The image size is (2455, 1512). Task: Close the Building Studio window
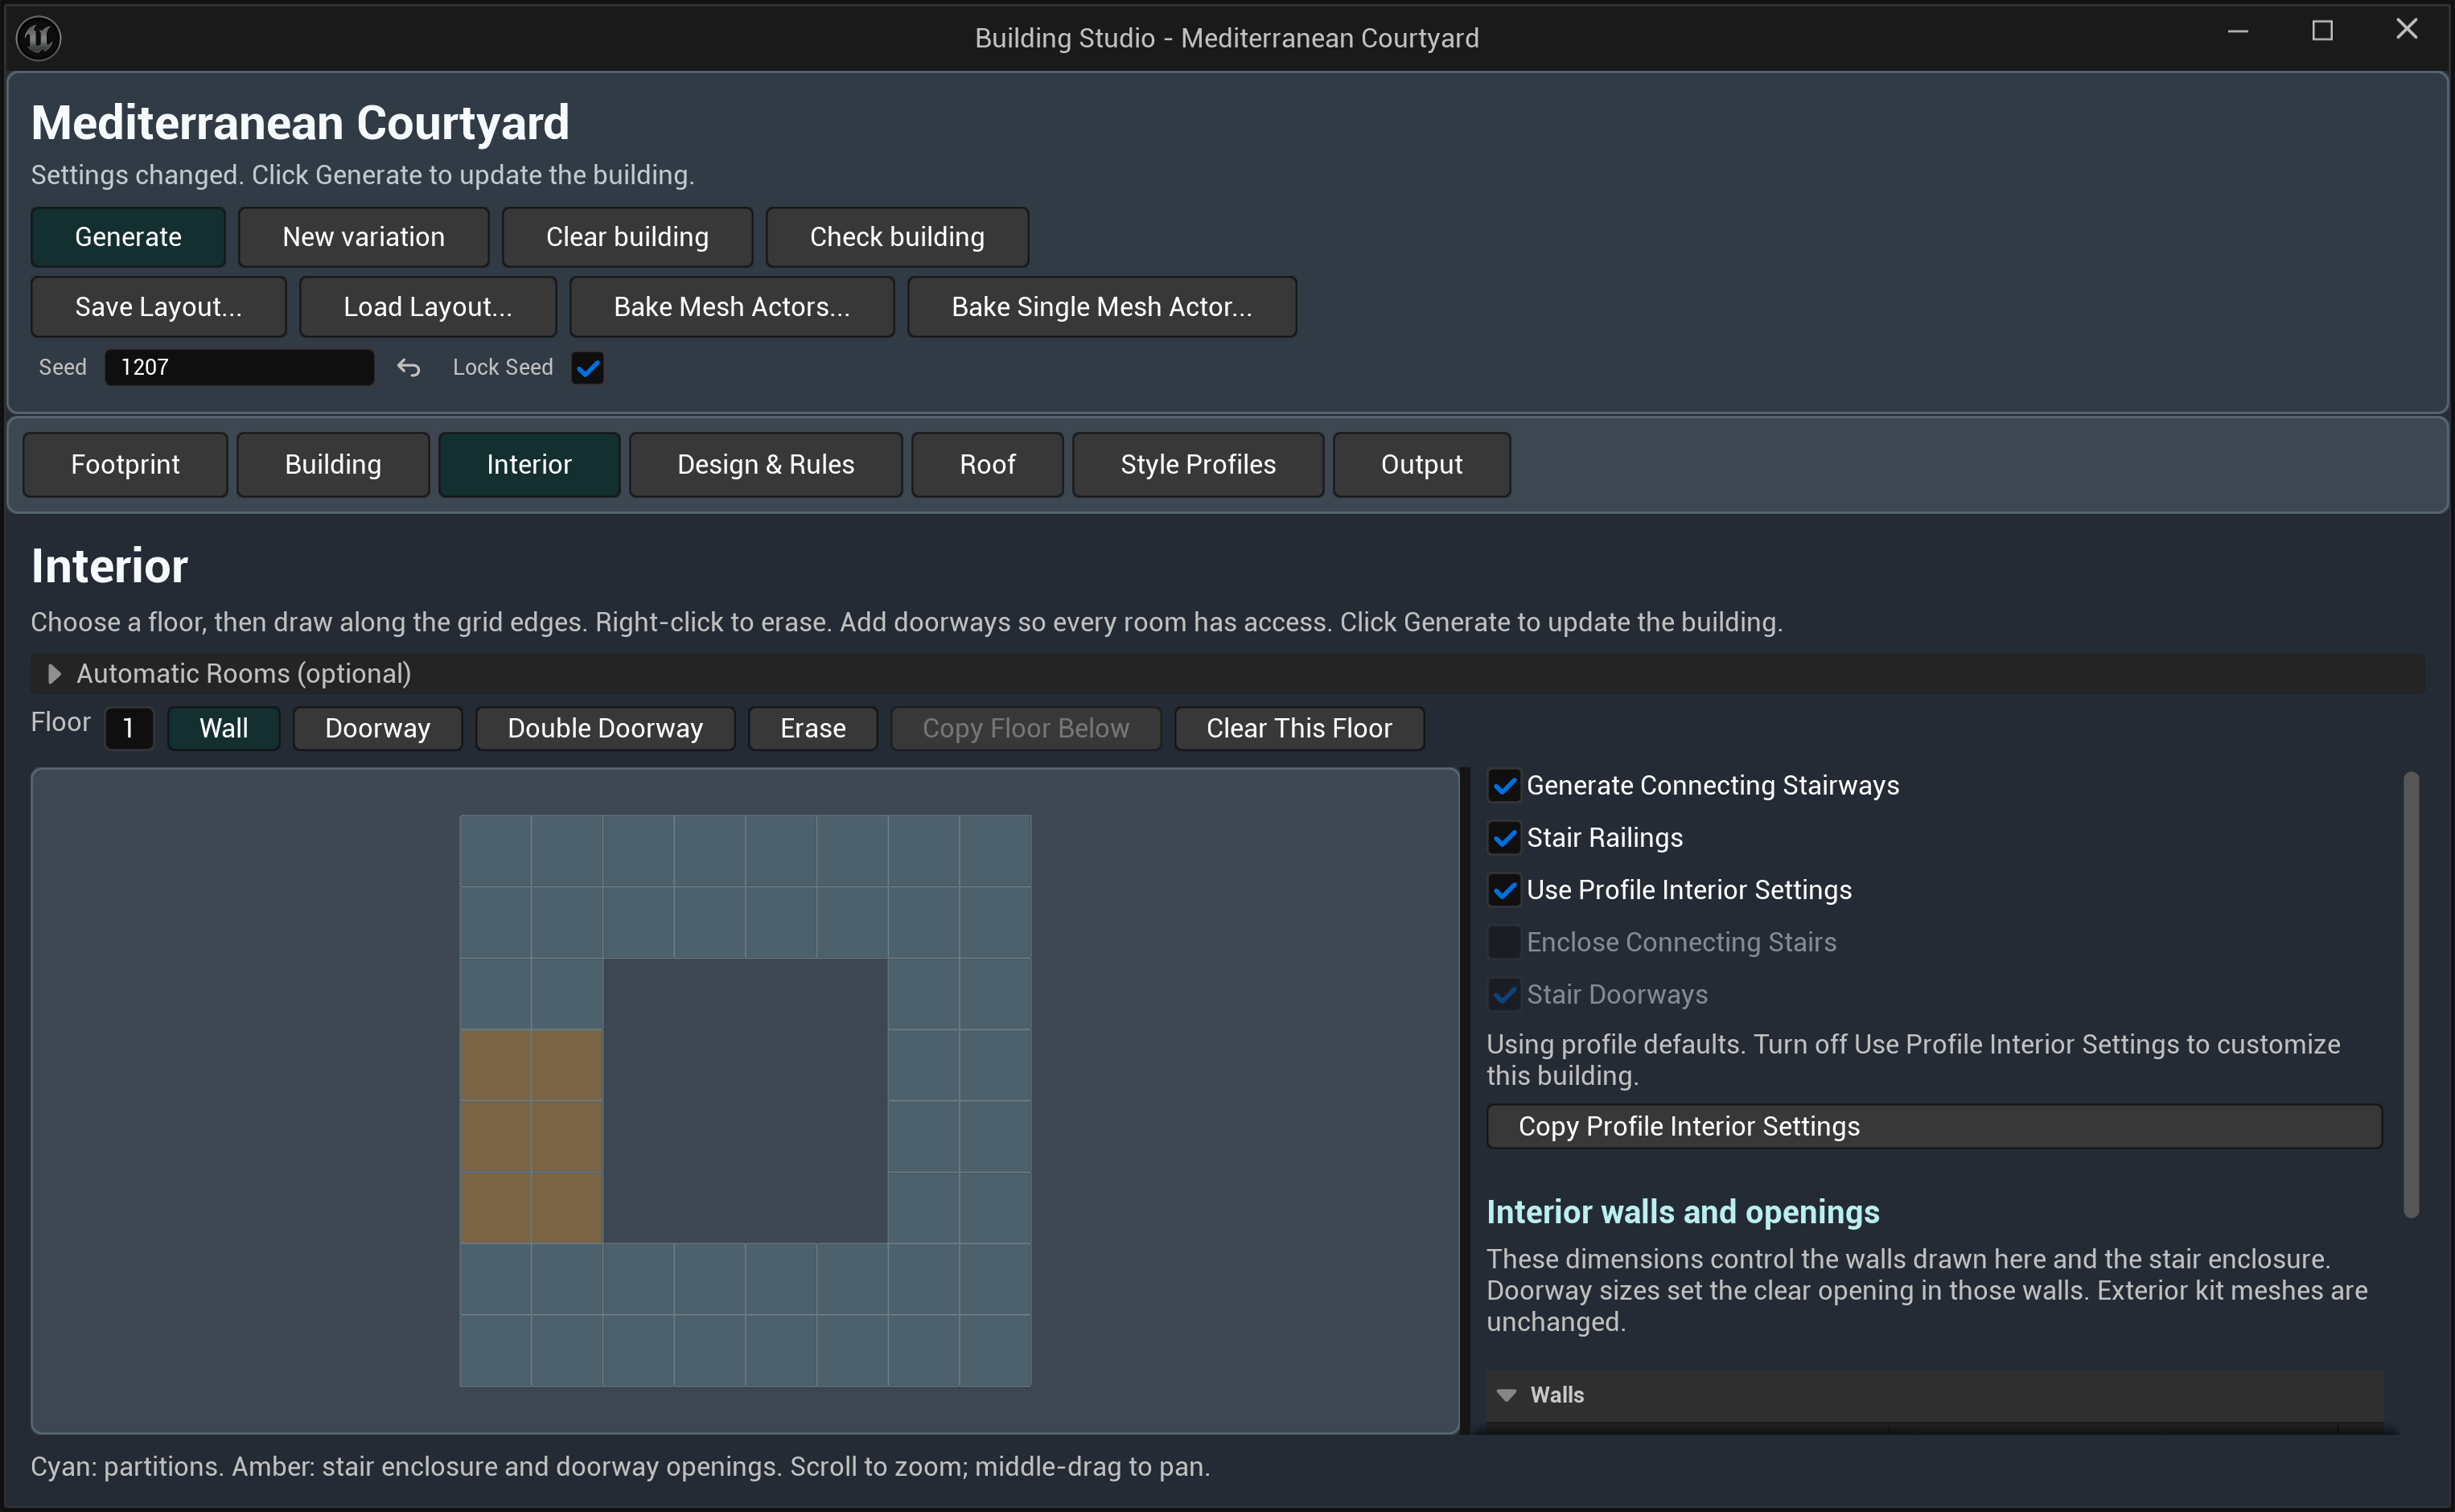coord(2406,30)
